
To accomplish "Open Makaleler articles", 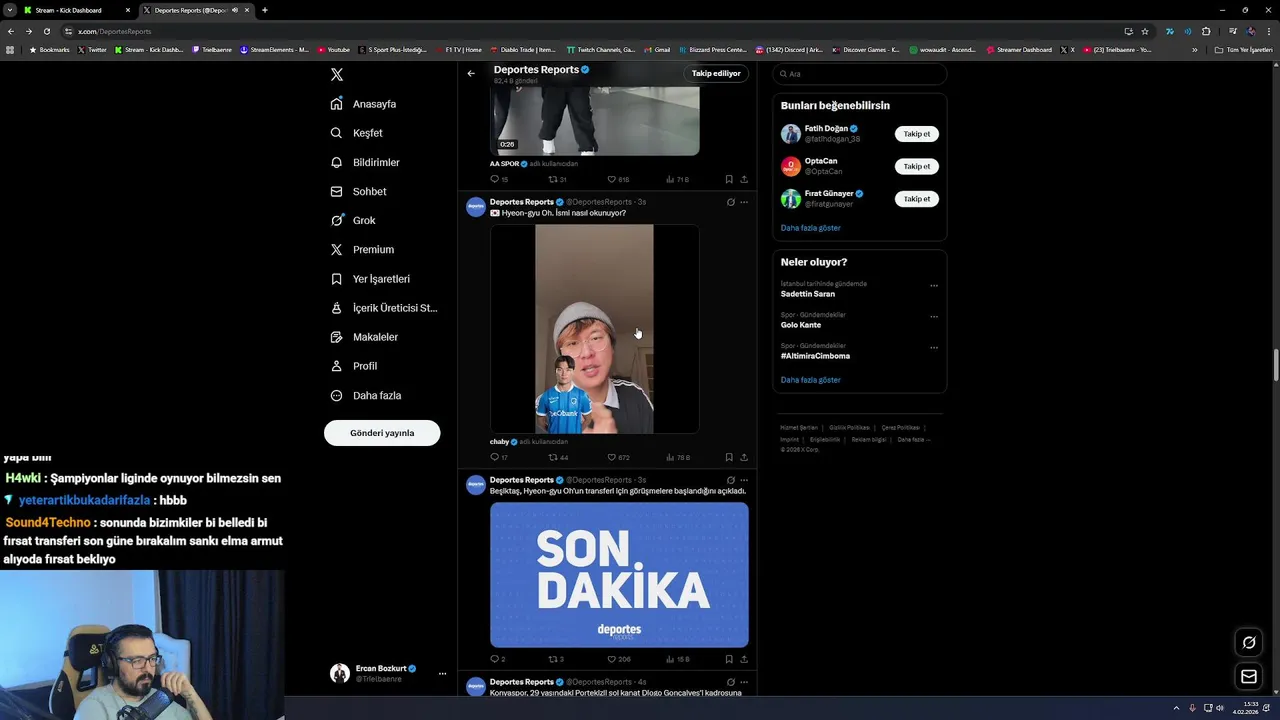I will 364,337.
